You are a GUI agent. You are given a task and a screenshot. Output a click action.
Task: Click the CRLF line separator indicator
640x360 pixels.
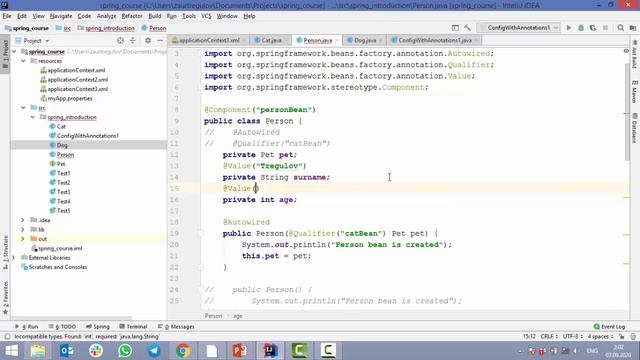click(549, 336)
